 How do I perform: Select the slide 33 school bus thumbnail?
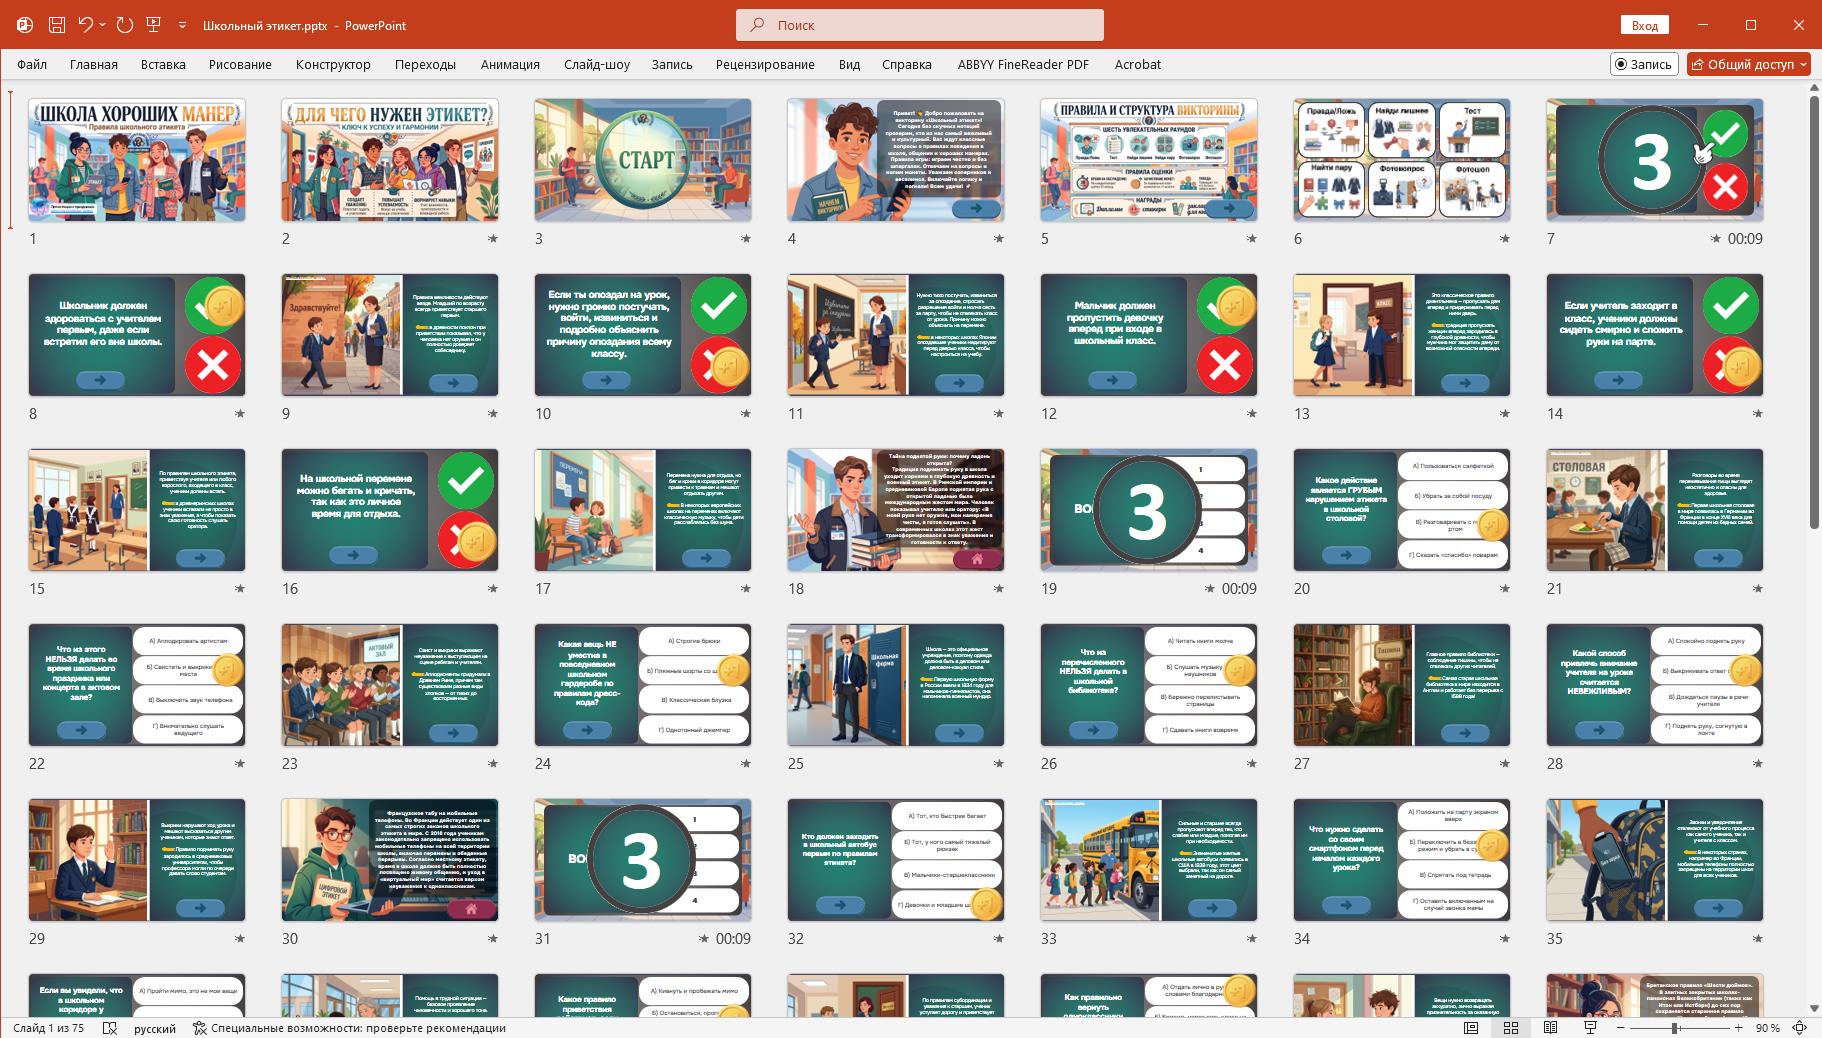pos(1149,860)
